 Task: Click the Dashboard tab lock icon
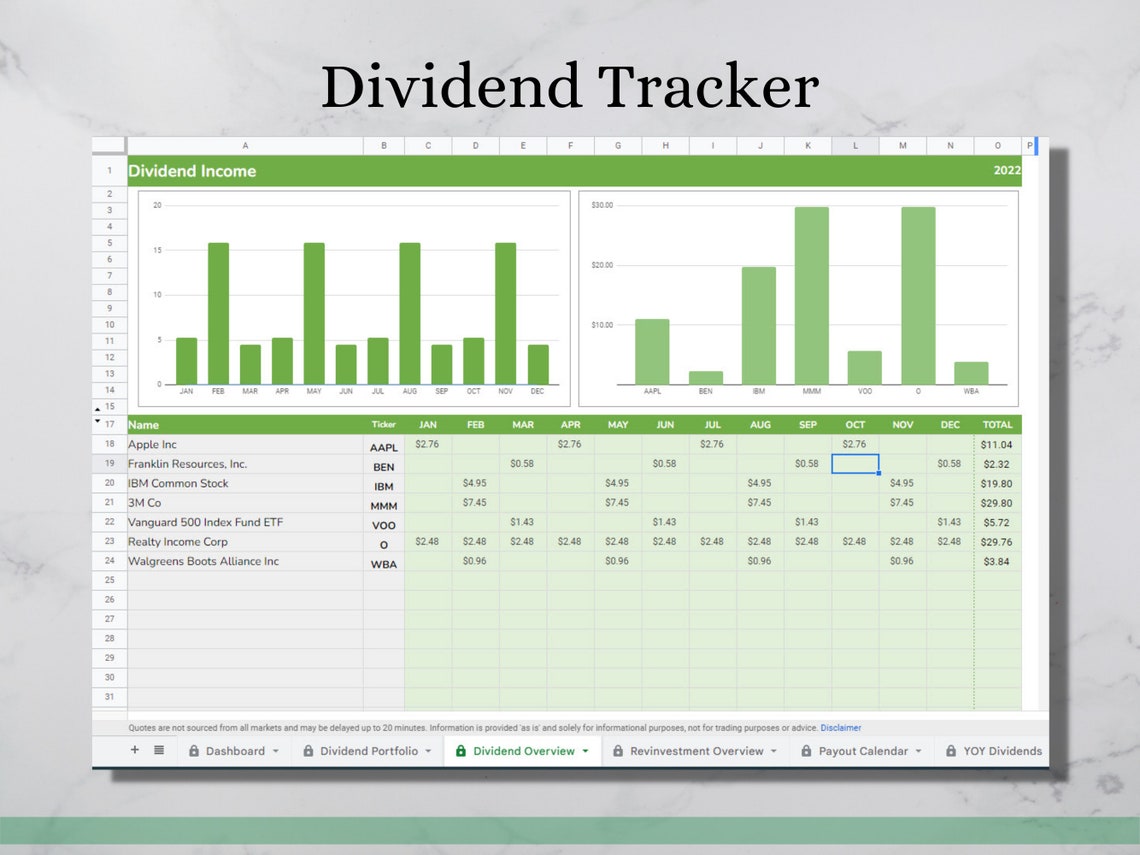193,750
